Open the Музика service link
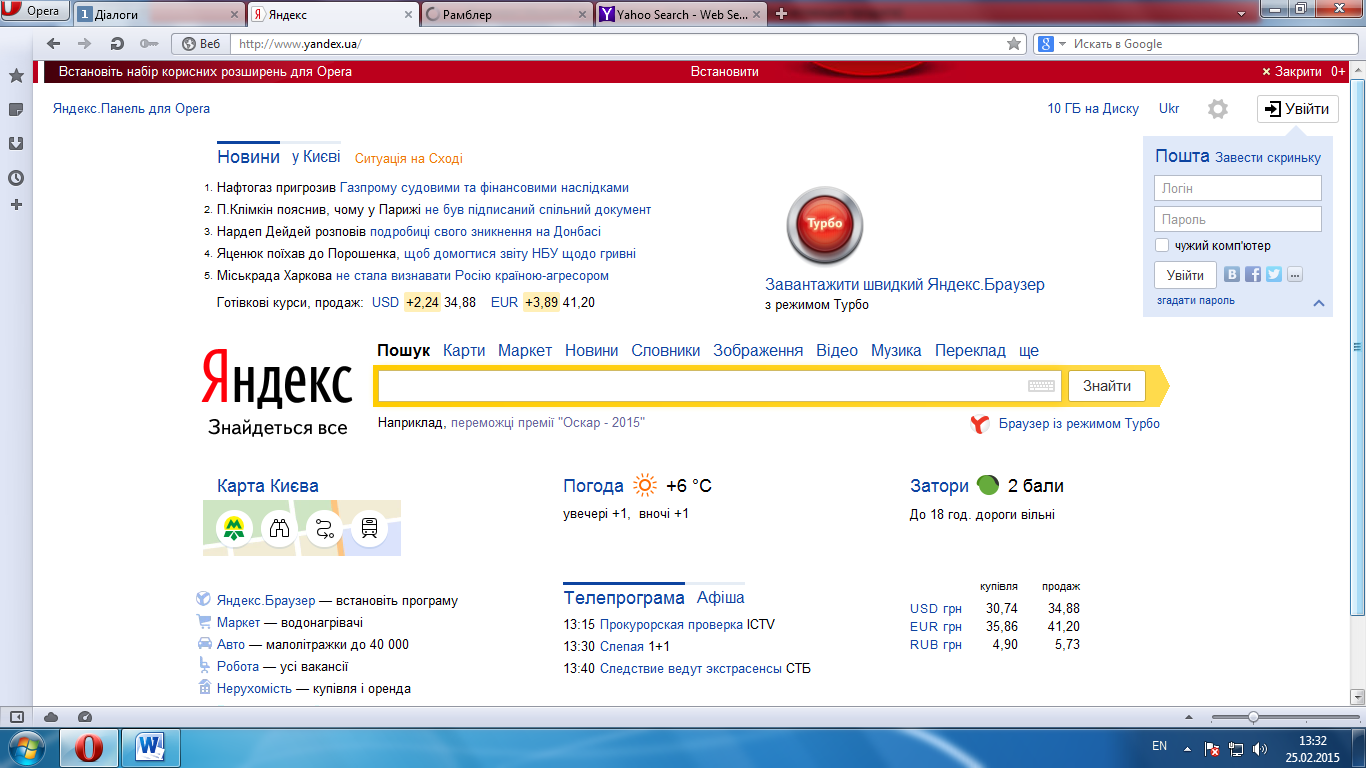 (x=896, y=350)
